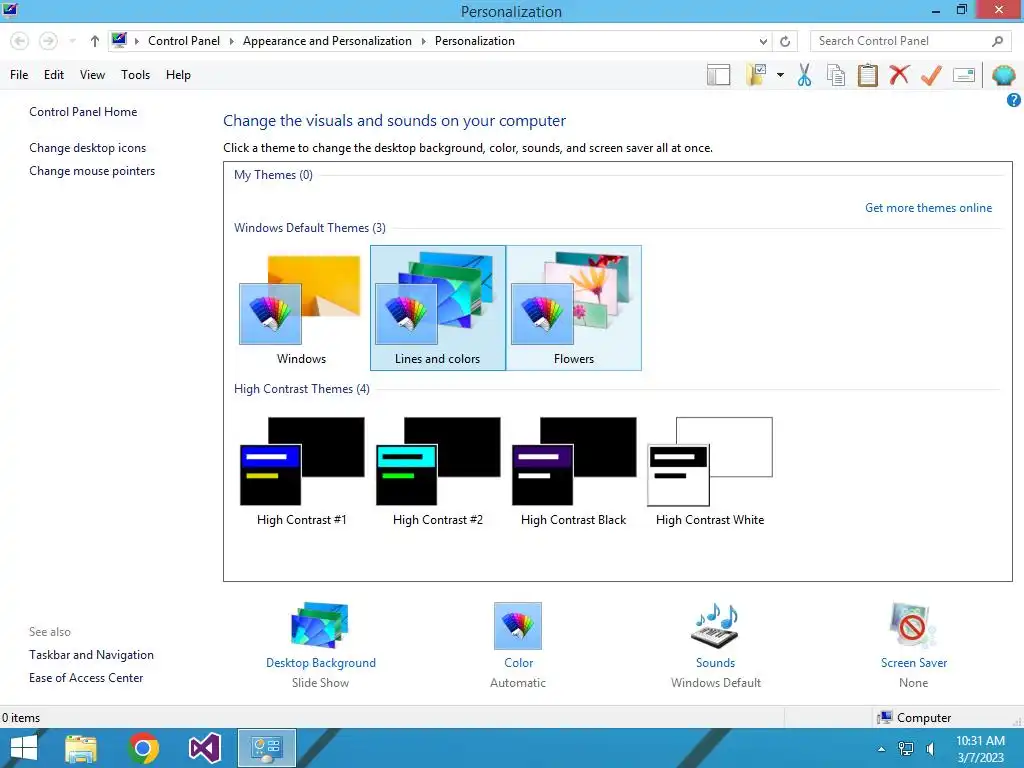Open the View menu
This screenshot has height=768, width=1024.
tap(92, 75)
